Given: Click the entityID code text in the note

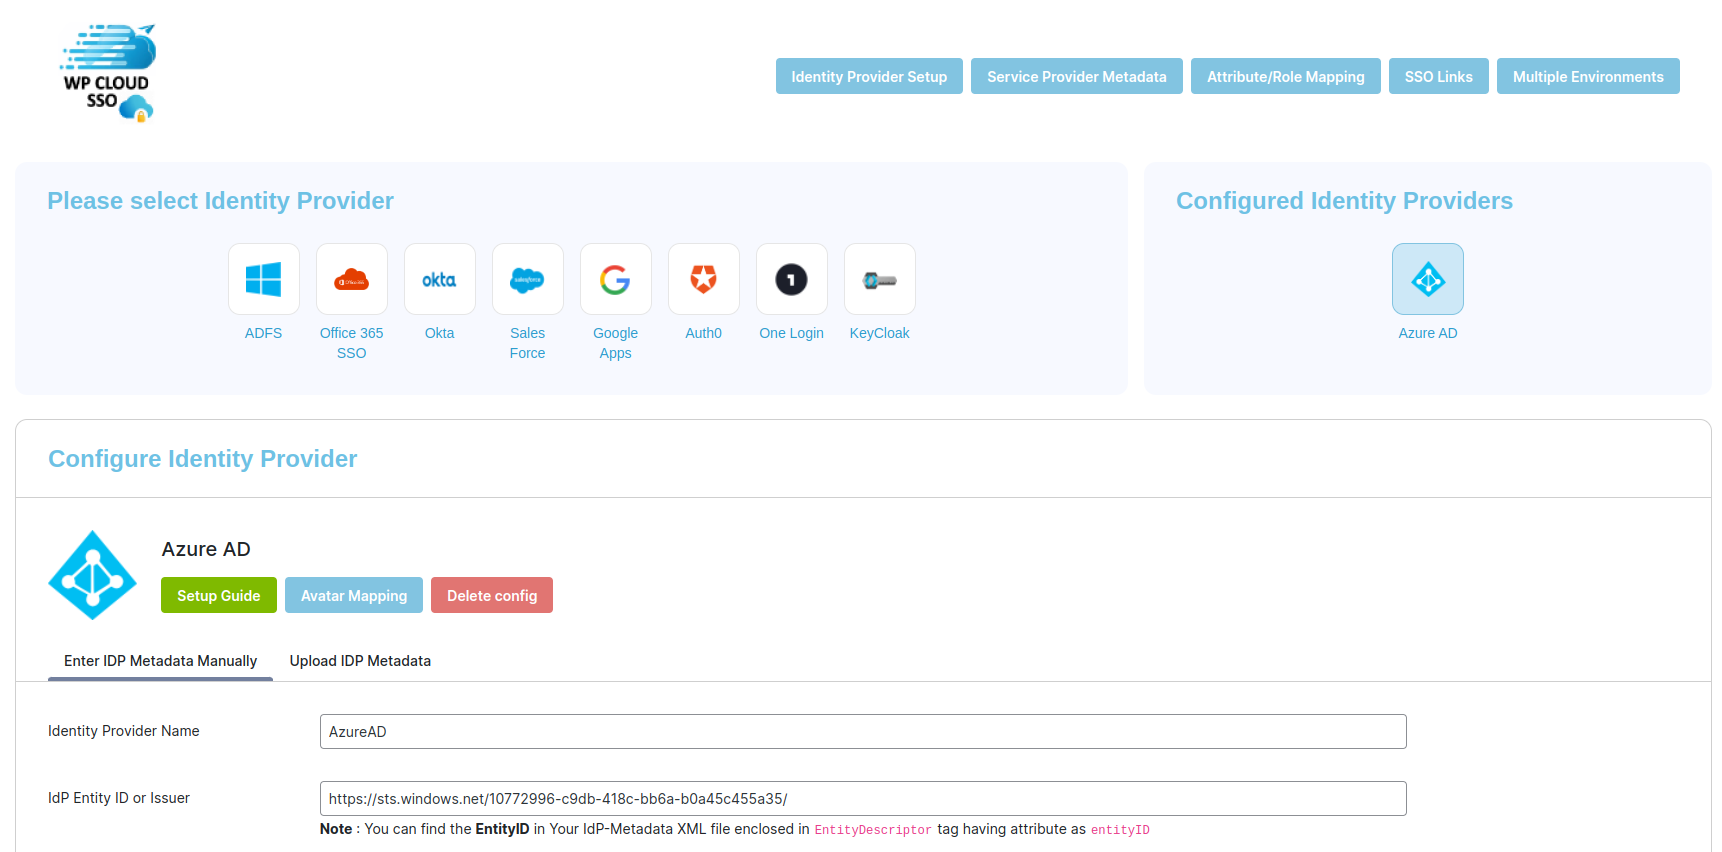Looking at the screenshot, I should coord(1120,830).
